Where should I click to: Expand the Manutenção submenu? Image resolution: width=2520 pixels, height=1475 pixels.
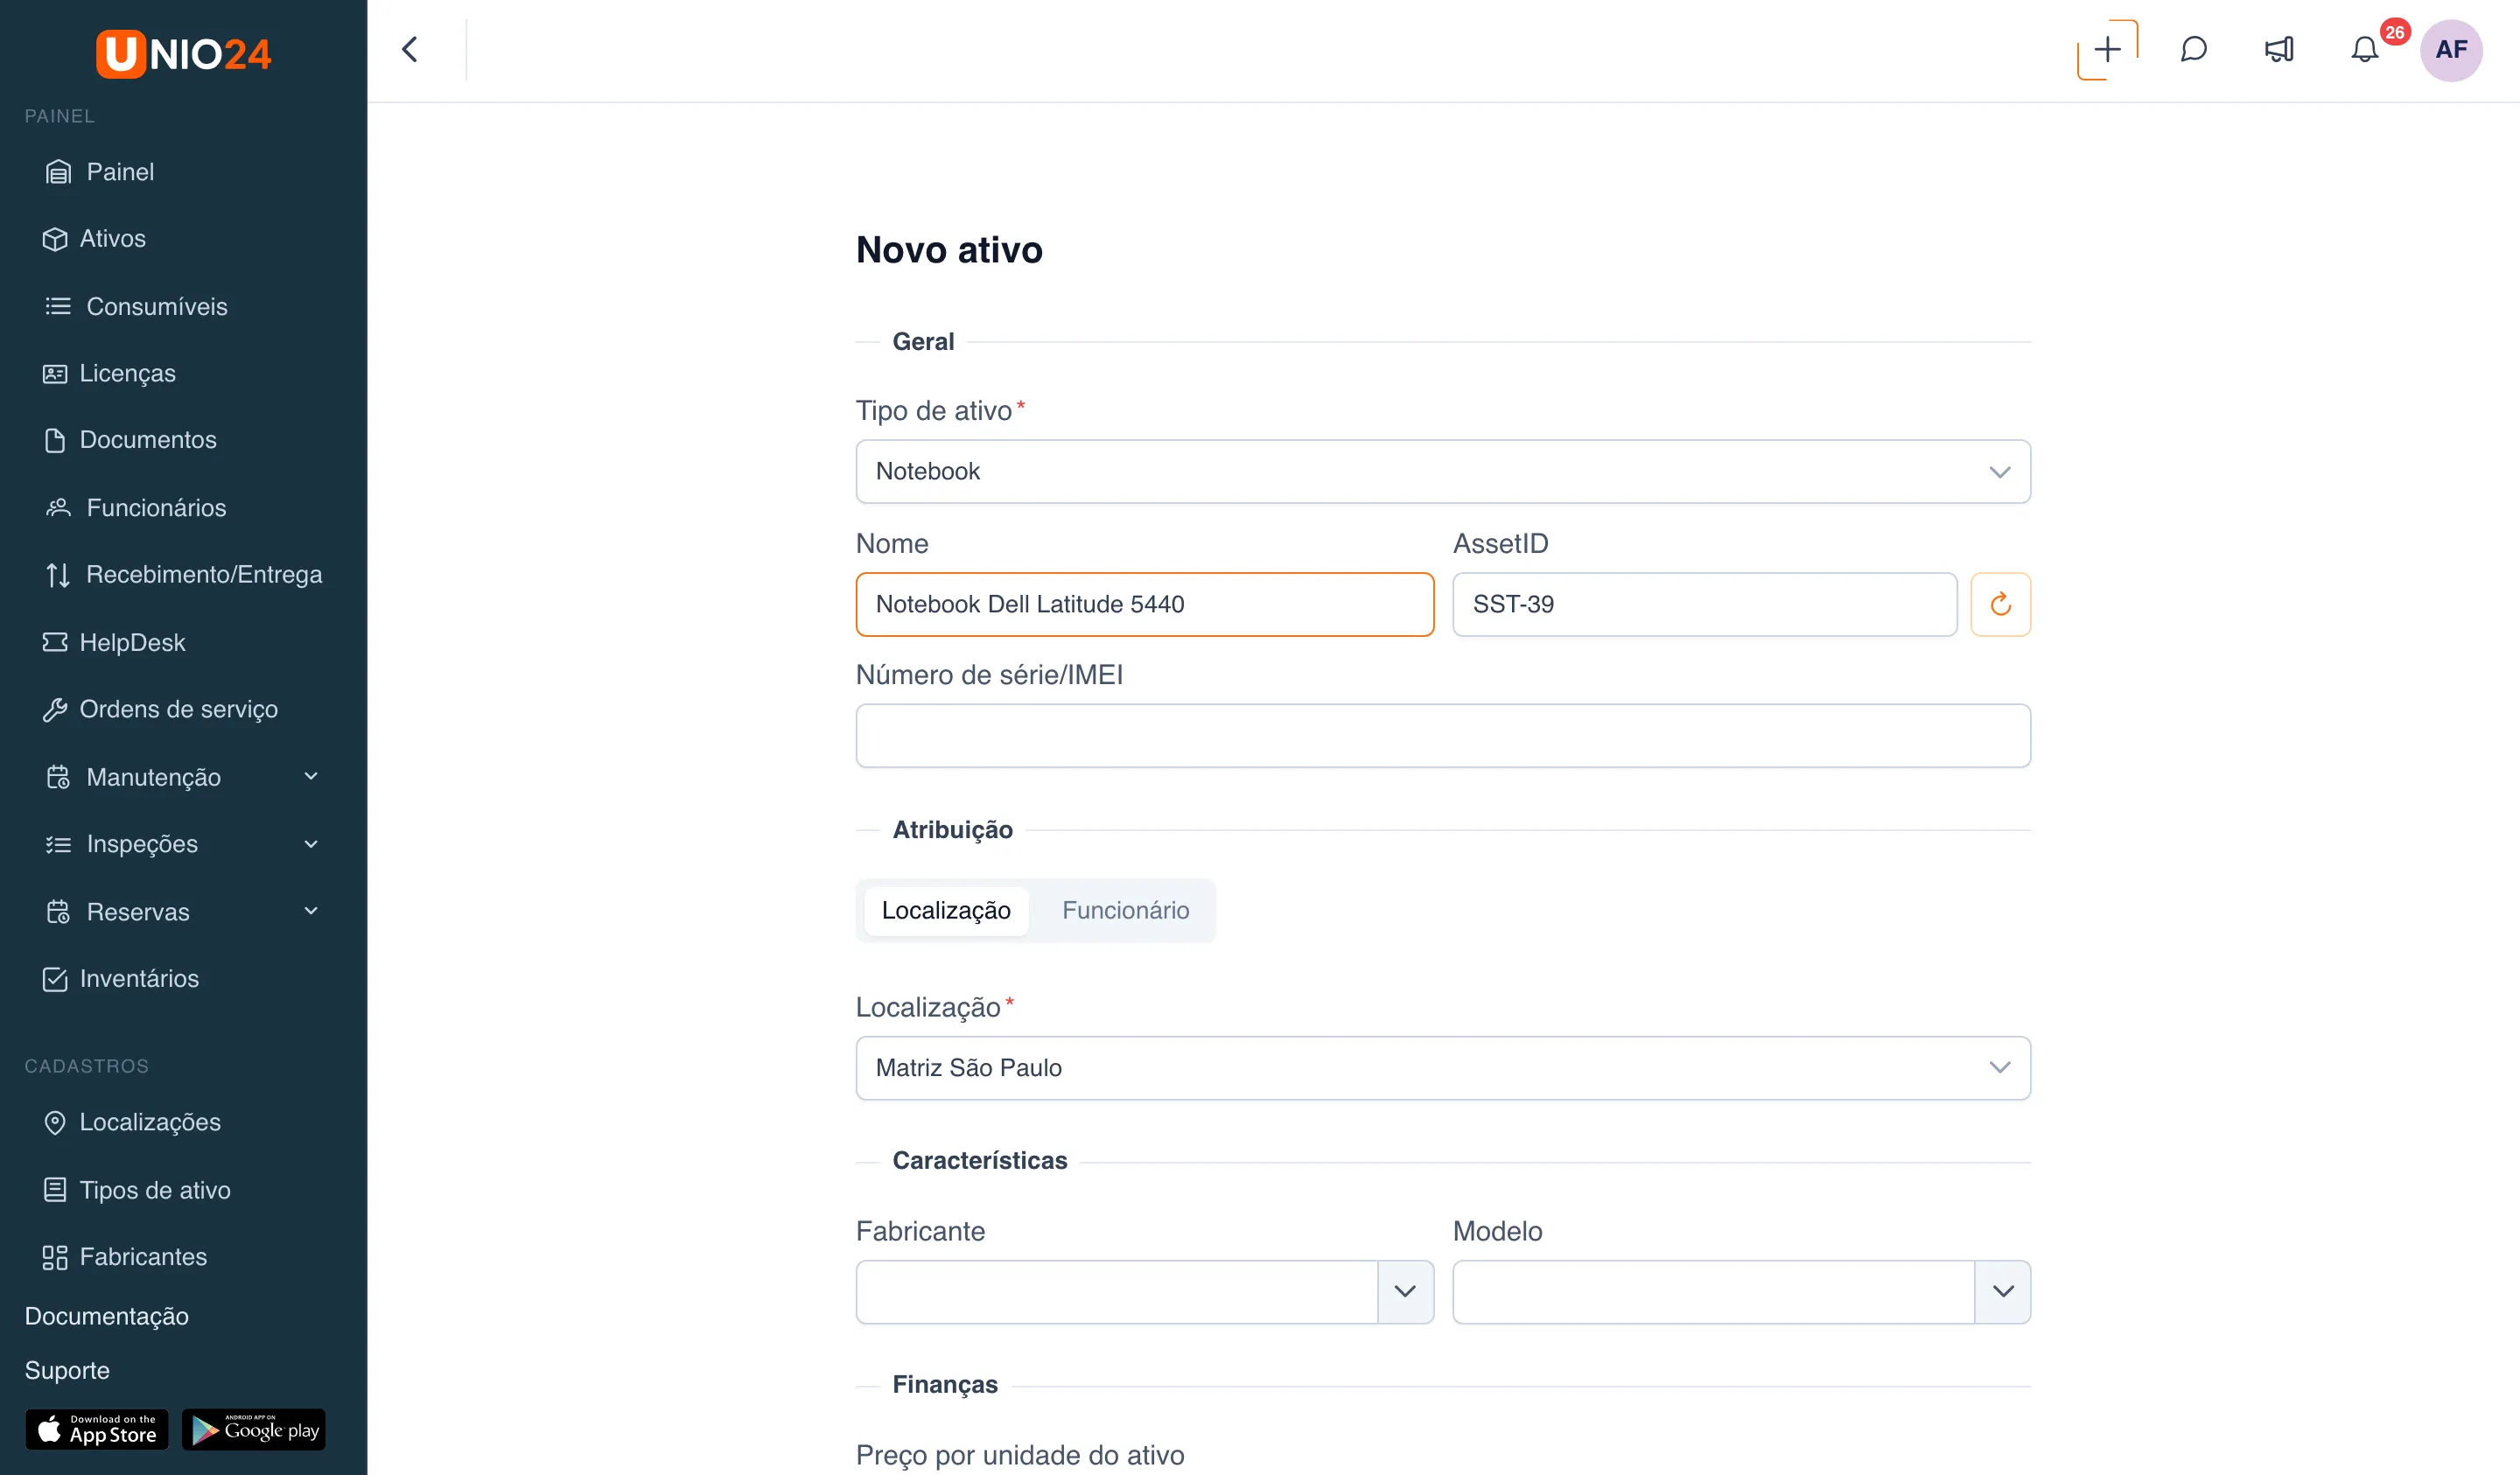click(184, 777)
